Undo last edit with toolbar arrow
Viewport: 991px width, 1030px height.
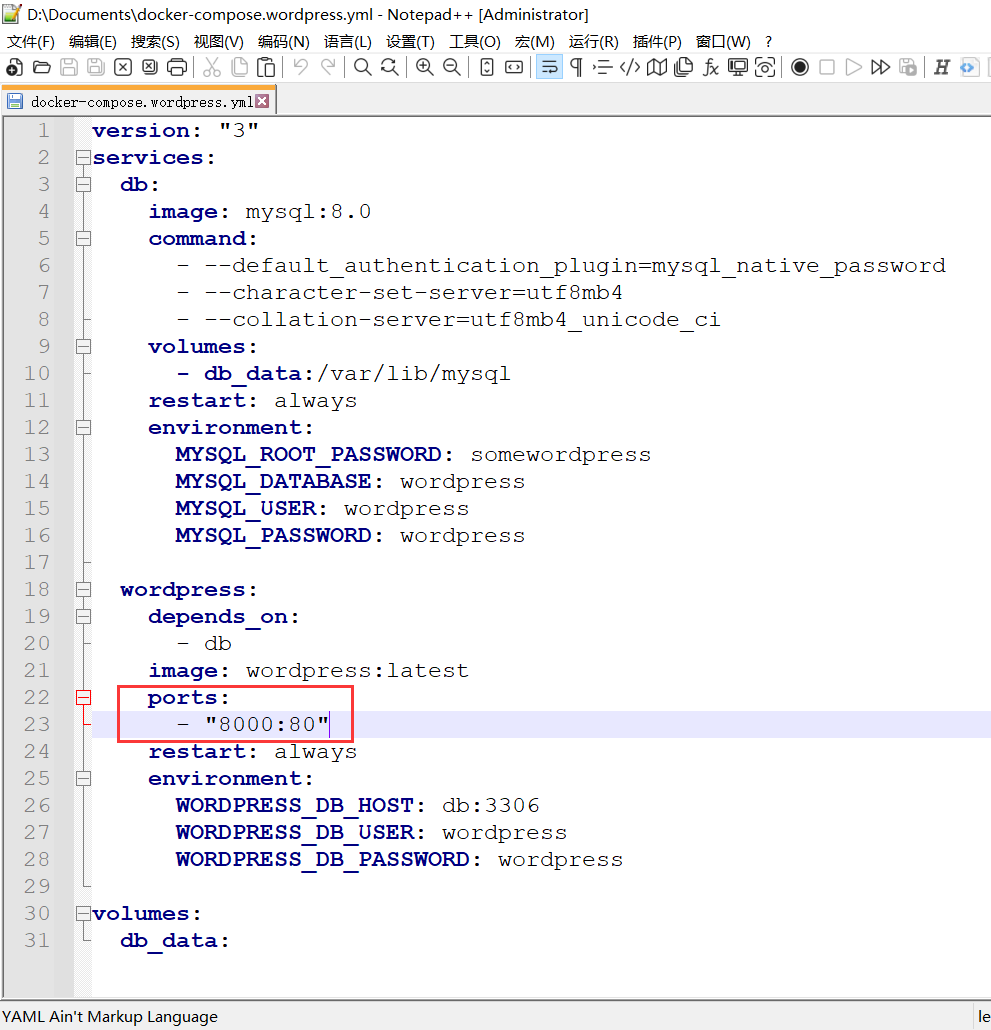pyautogui.click(x=301, y=67)
